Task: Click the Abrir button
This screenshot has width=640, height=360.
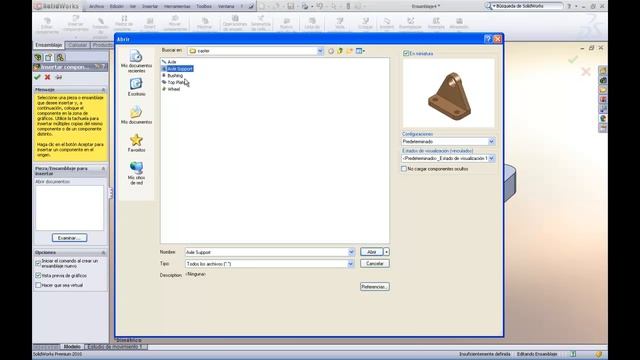Action: tap(371, 252)
